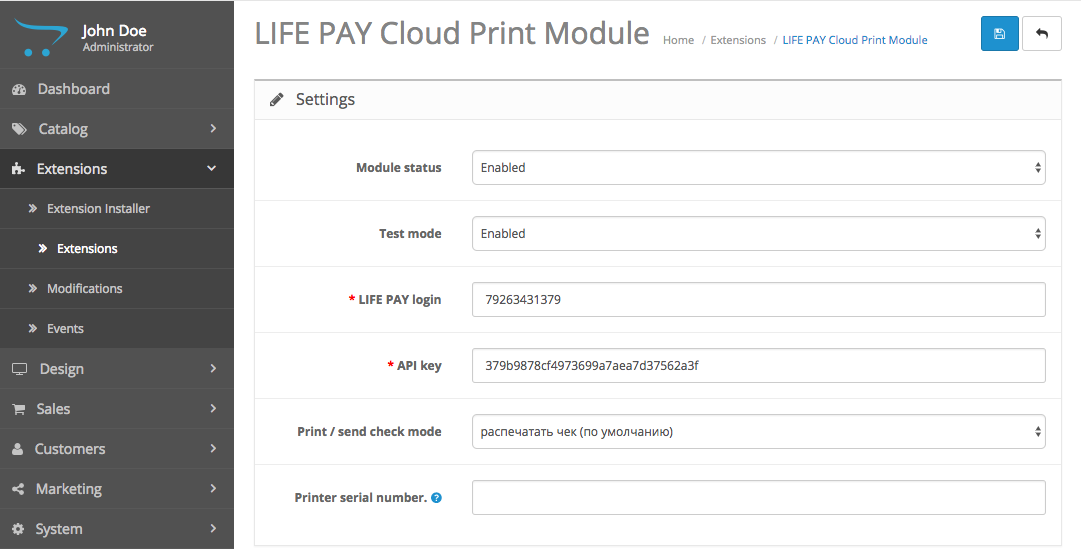
Task: Open Dashboard in the sidebar
Action: (x=117, y=89)
